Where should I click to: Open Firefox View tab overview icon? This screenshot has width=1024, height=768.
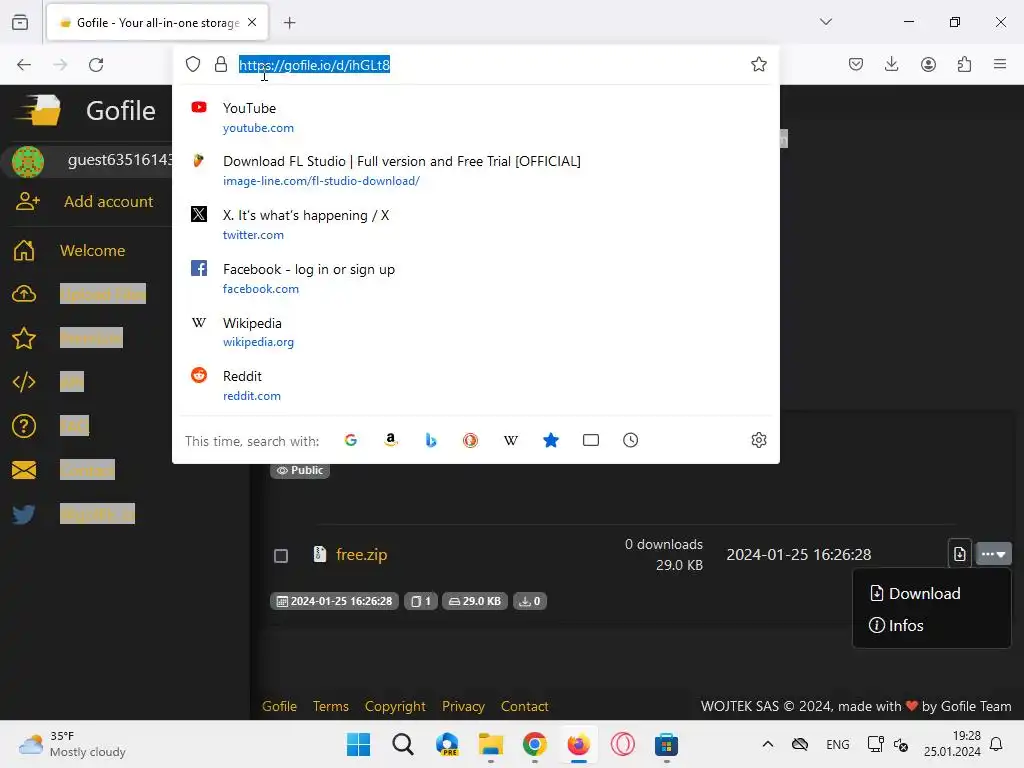coord(20,23)
